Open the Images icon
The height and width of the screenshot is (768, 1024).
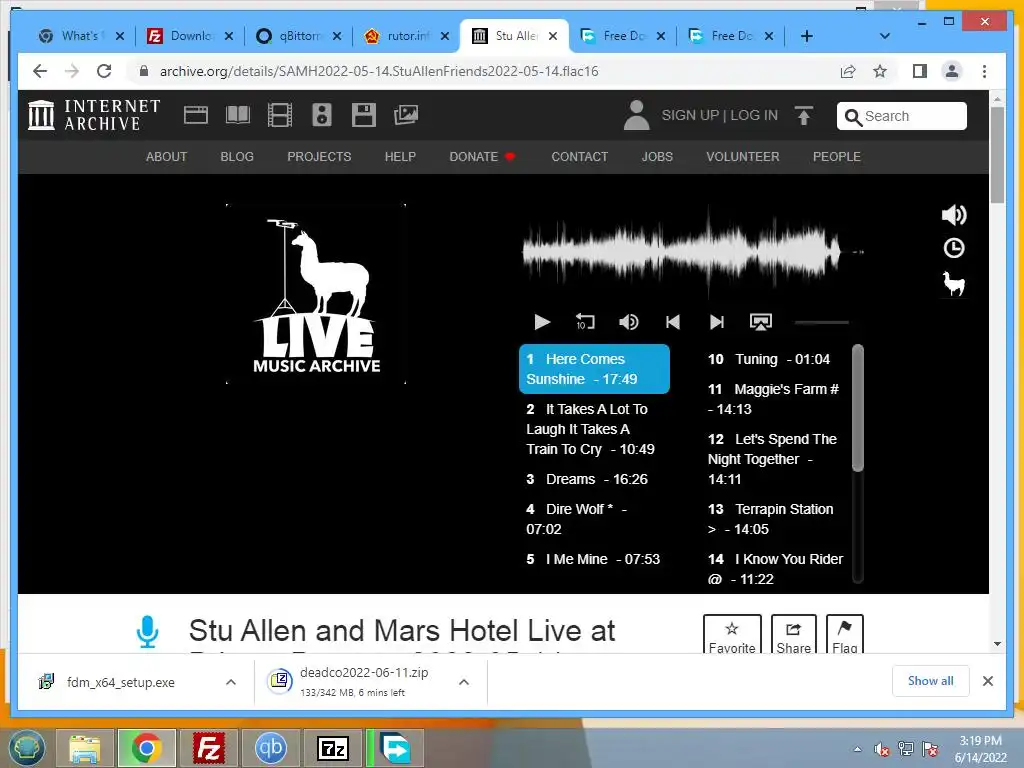(x=406, y=115)
